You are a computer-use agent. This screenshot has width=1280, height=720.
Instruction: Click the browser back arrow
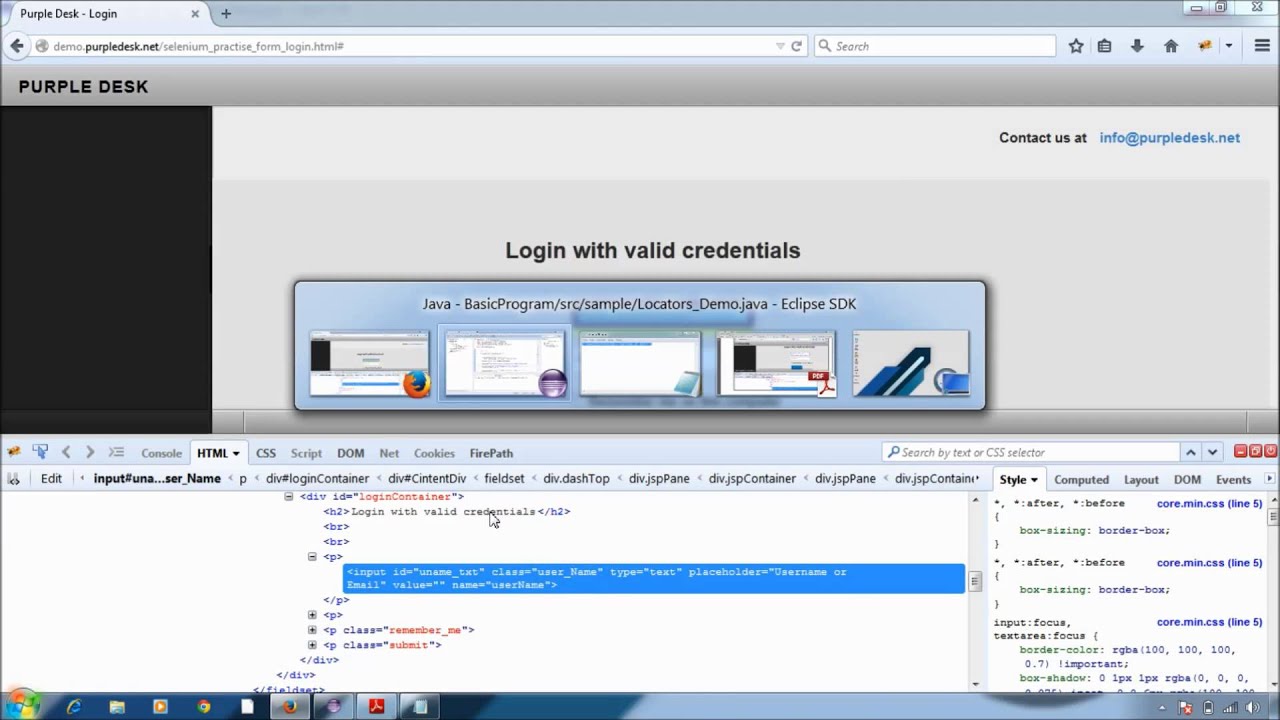[x=17, y=46]
